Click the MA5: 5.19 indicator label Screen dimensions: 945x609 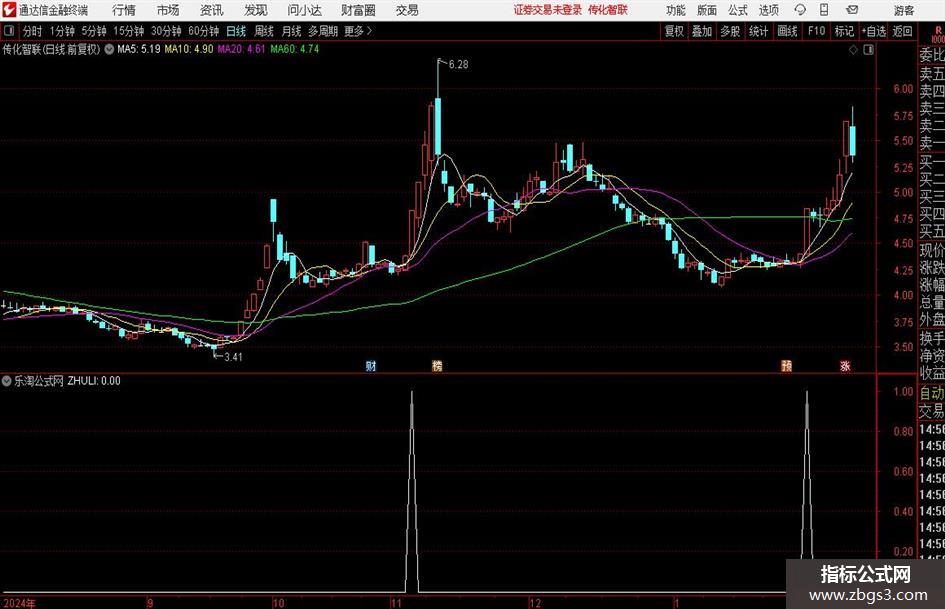click(139, 49)
